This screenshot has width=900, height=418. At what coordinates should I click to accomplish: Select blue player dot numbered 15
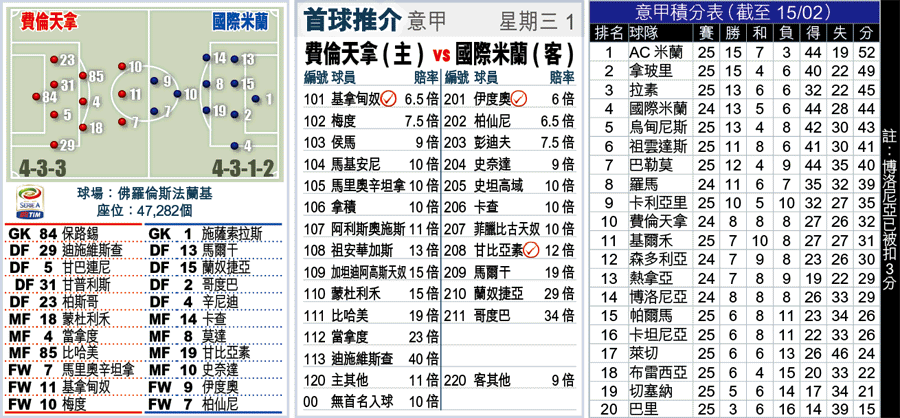click(x=234, y=84)
